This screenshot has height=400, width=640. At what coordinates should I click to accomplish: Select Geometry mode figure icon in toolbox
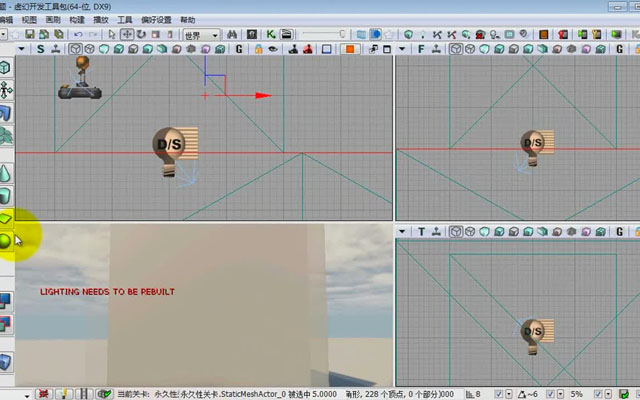[6, 90]
